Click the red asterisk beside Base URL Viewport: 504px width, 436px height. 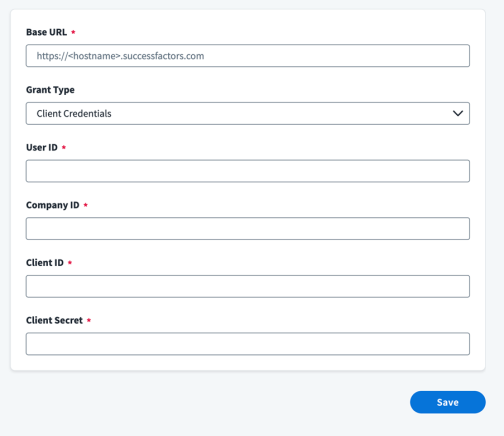(x=73, y=32)
